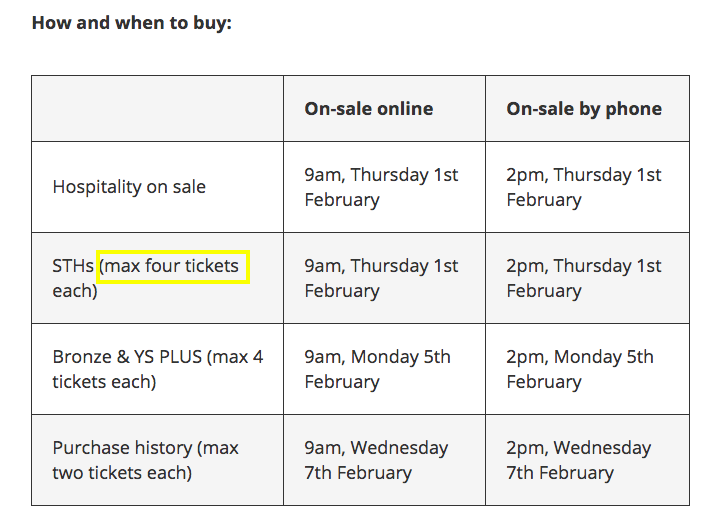Click the empty top-left header cell
715x525 pixels.
(157, 109)
